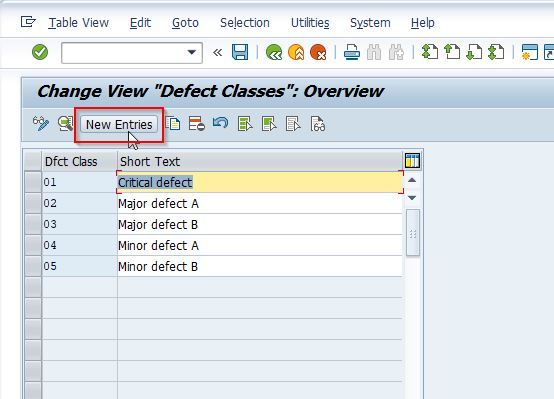The width and height of the screenshot is (554, 399).
Task: Click table scrollbar up arrow
Action: (x=412, y=180)
